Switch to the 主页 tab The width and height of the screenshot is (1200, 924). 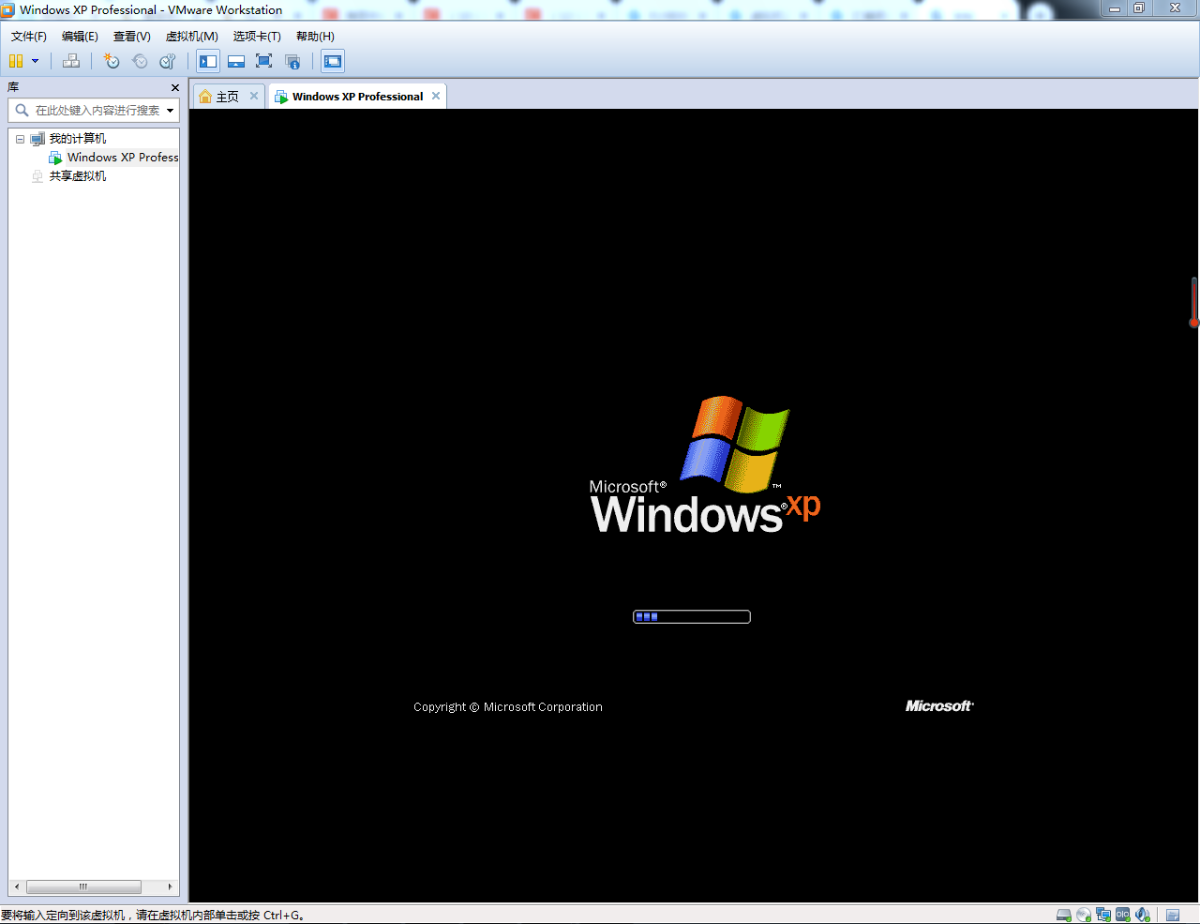coord(228,97)
